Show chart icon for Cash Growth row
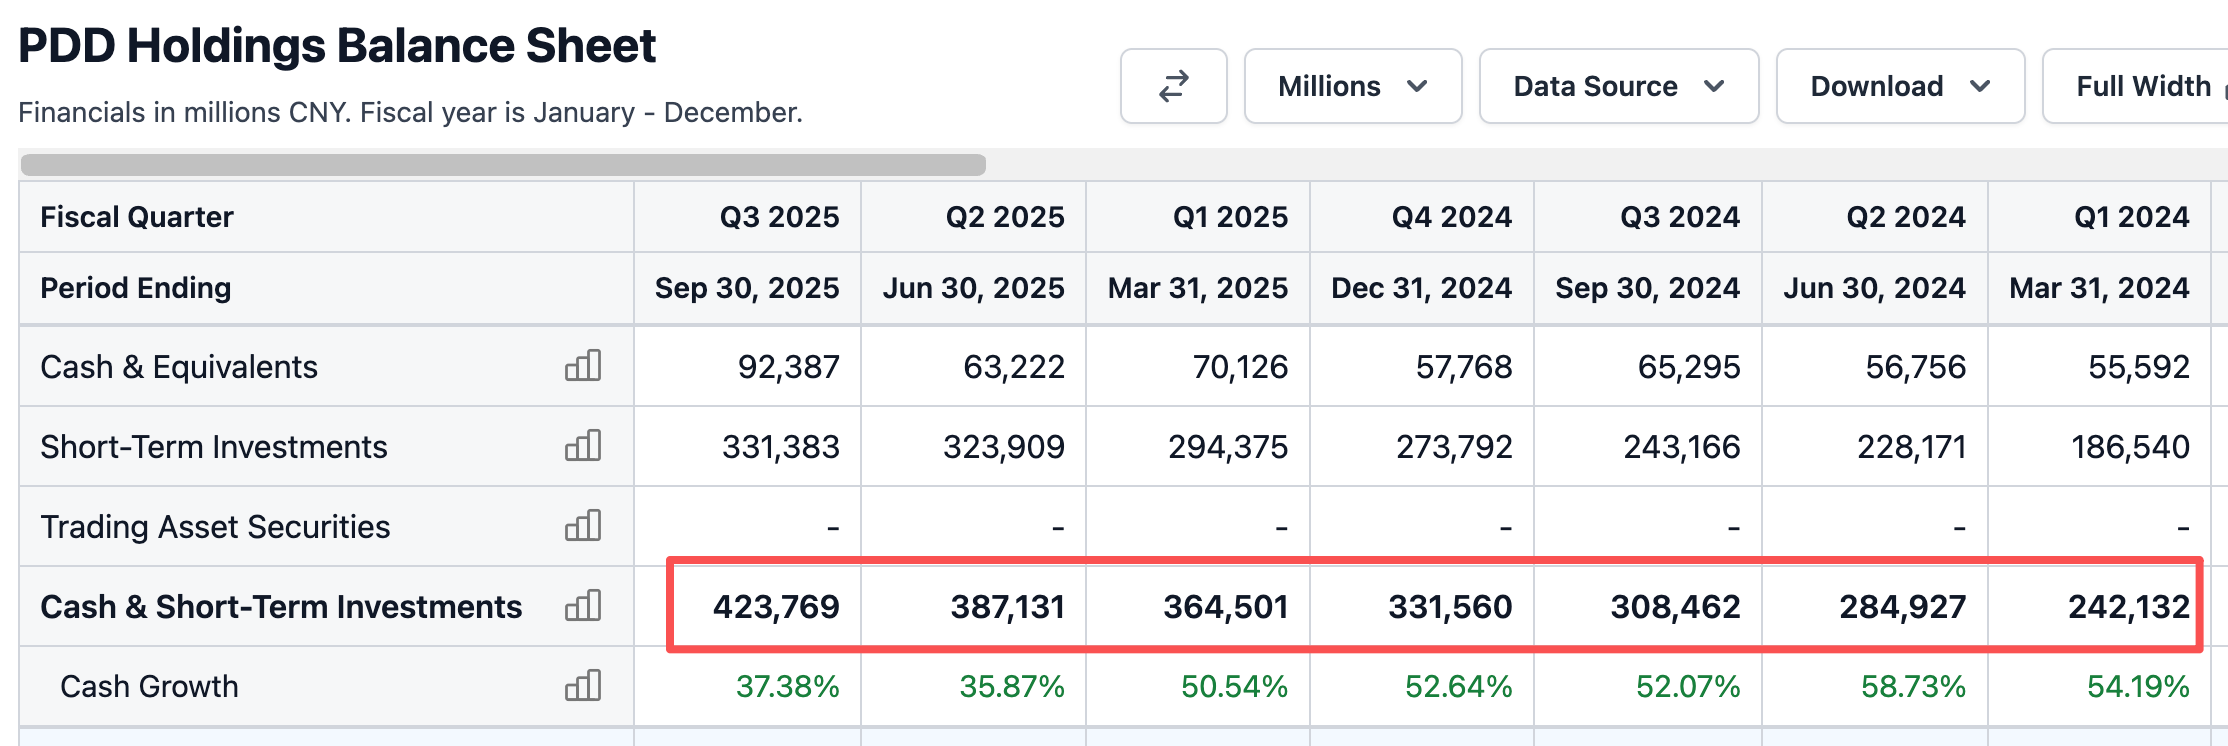2228x746 pixels. (x=583, y=686)
